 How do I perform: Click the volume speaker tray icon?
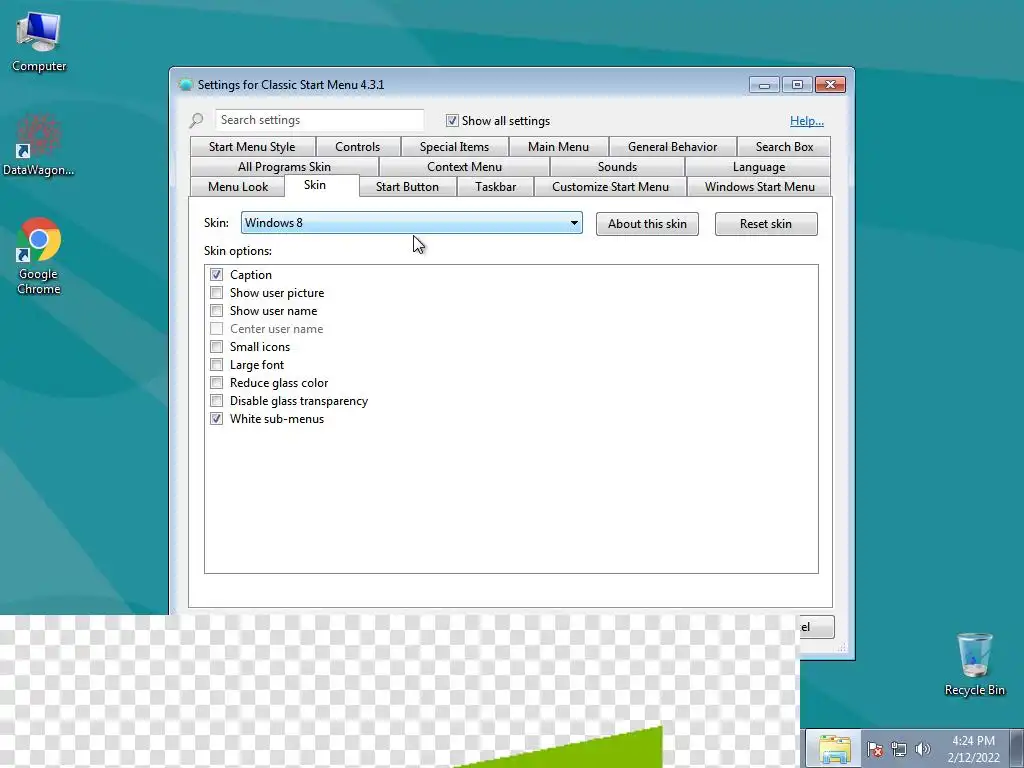(x=922, y=749)
